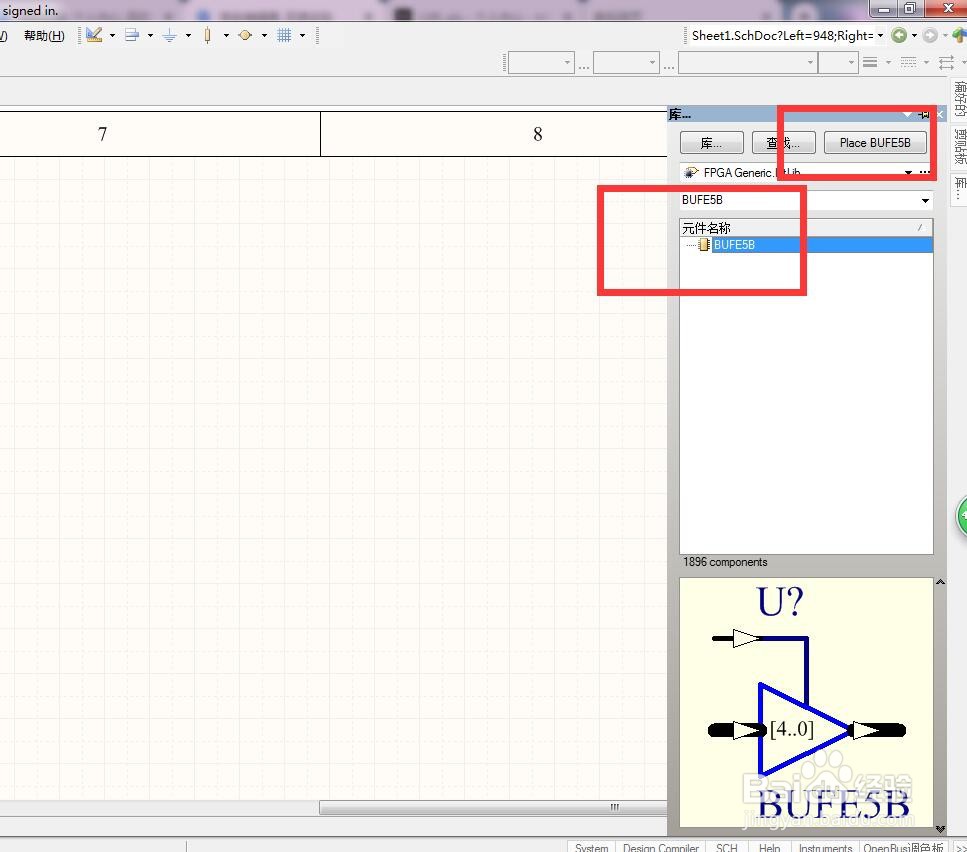Restore down the application window
967x852 pixels.
tap(910, 8)
